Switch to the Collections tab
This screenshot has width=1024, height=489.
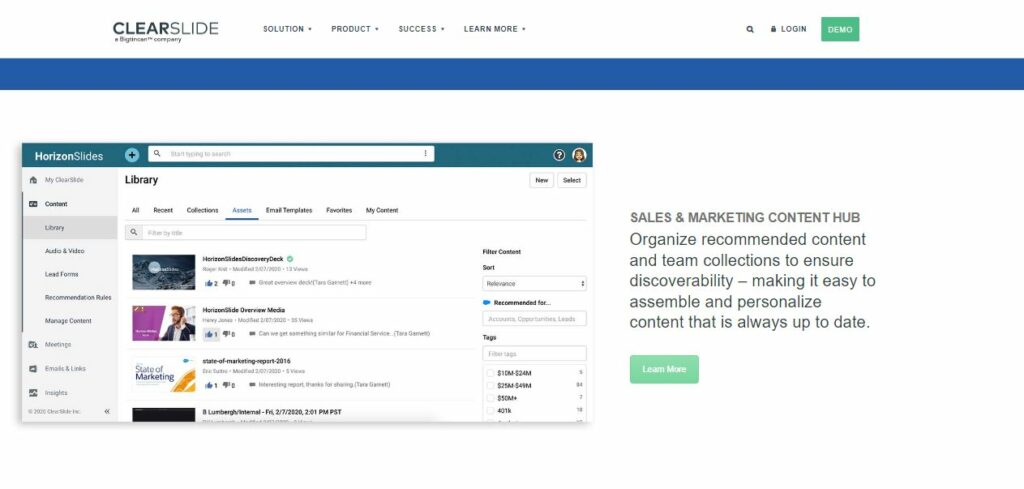tap(202, 210)
